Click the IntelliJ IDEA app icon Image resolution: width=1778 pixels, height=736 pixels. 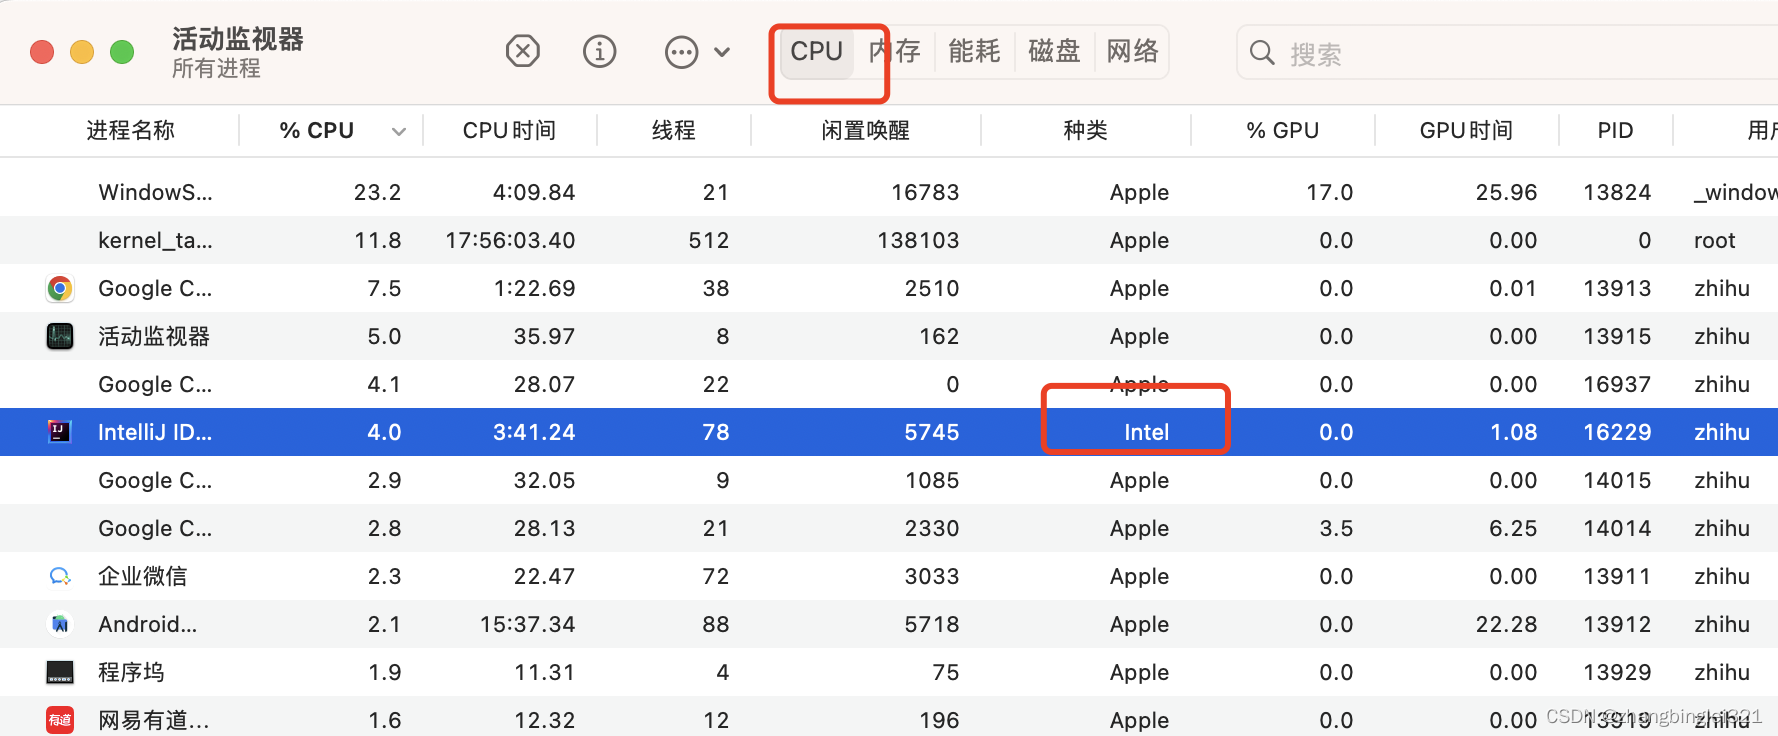tap(60, 432)
